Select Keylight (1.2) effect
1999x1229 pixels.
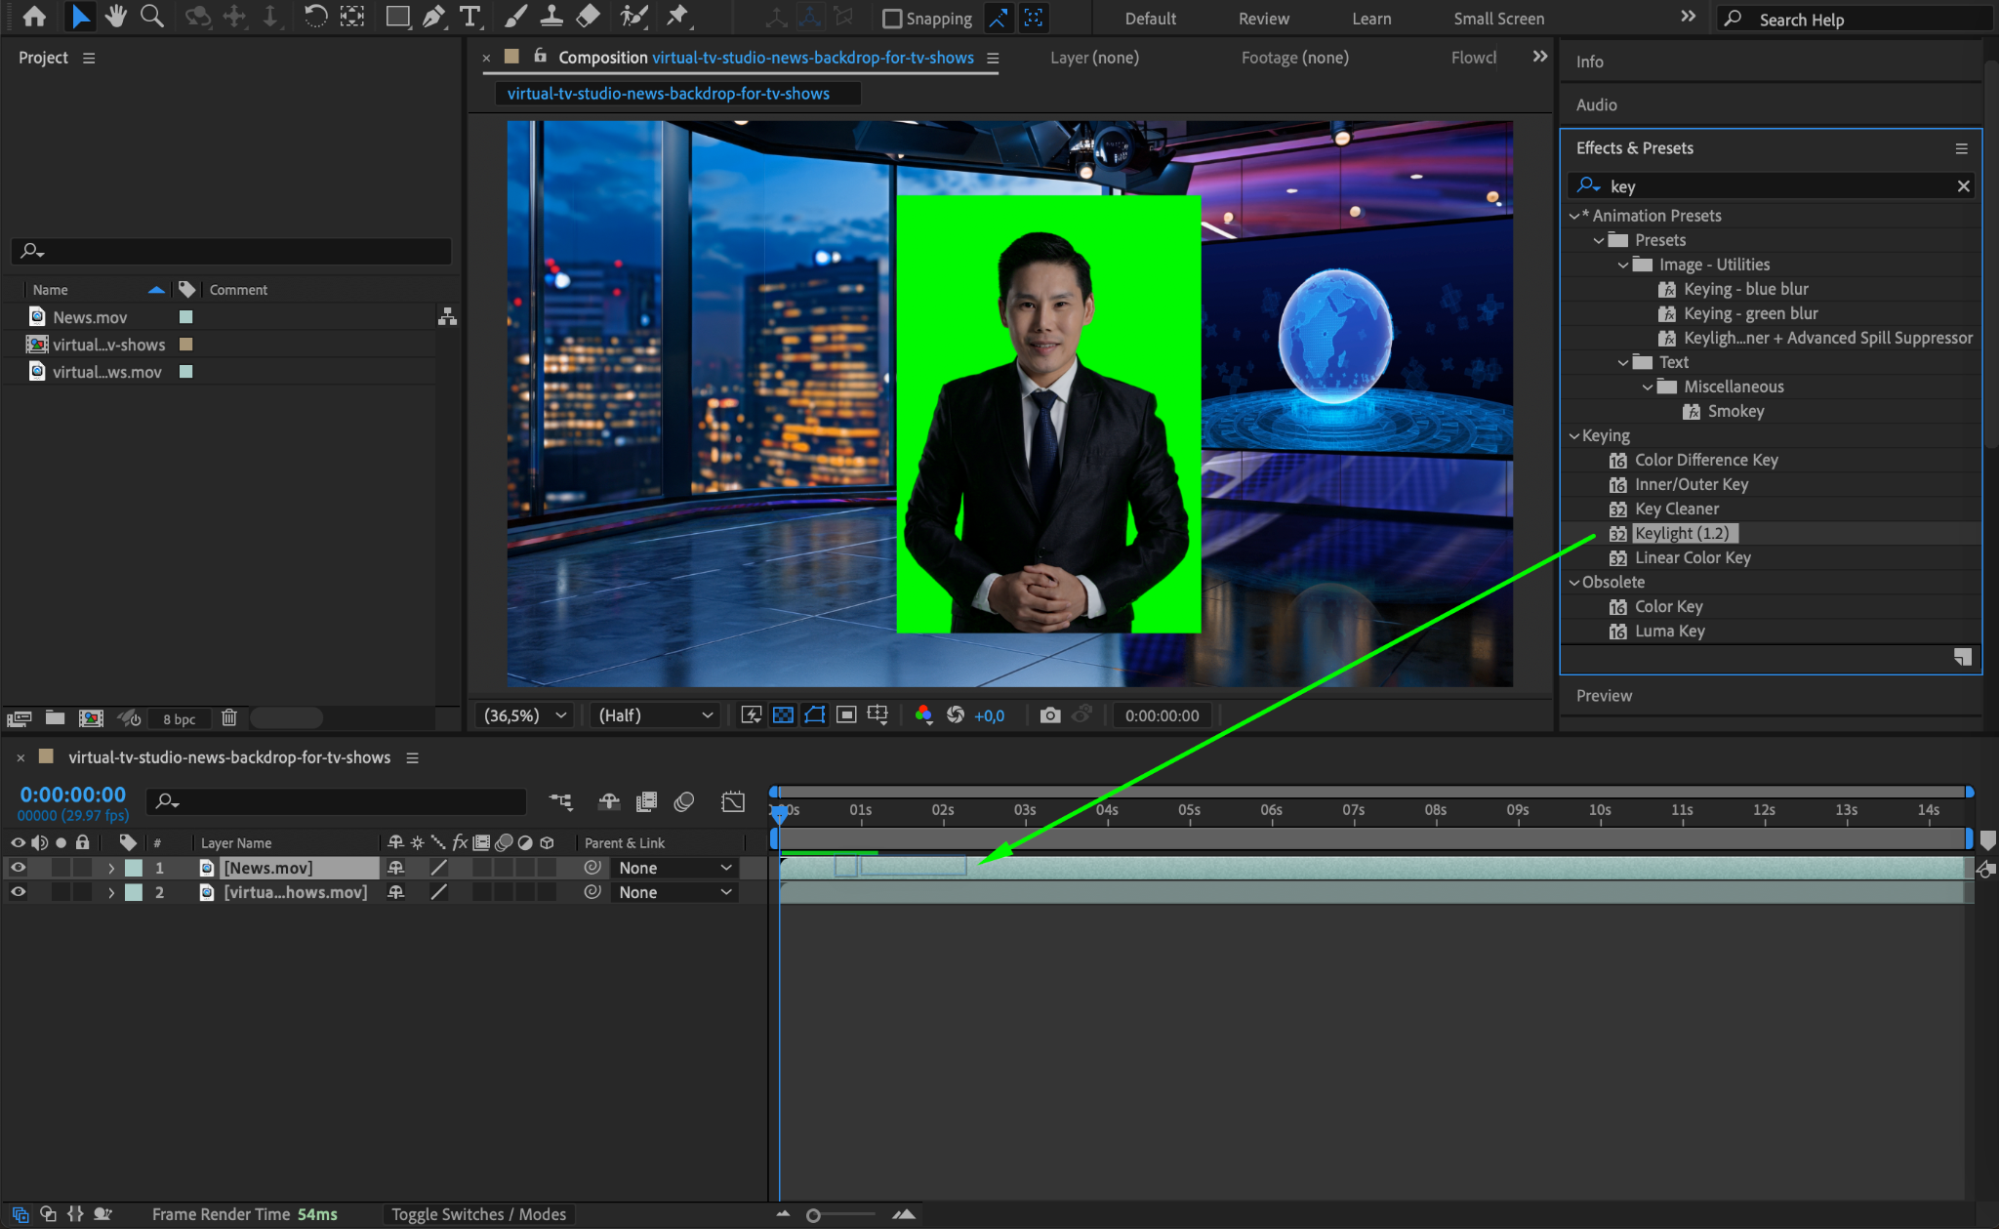(1681, 533)
